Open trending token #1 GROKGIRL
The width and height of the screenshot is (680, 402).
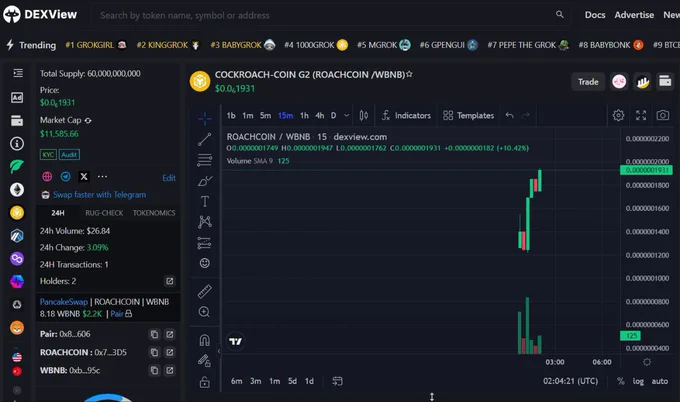coord(96,45)
